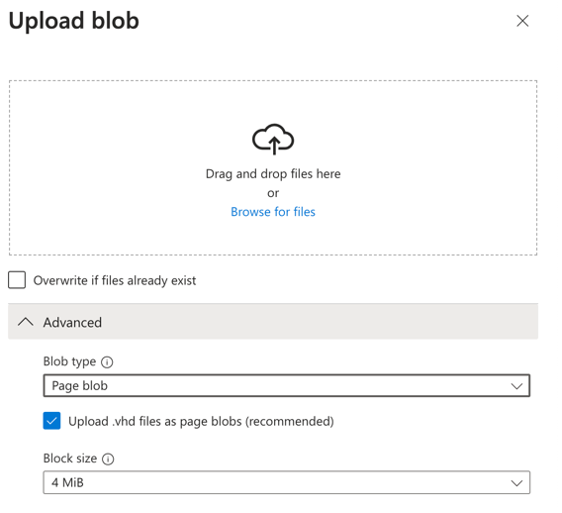Click the cloud upload icon
This screenshot has height=513, width=562.
pyautogui.click(x=273, y=139)
